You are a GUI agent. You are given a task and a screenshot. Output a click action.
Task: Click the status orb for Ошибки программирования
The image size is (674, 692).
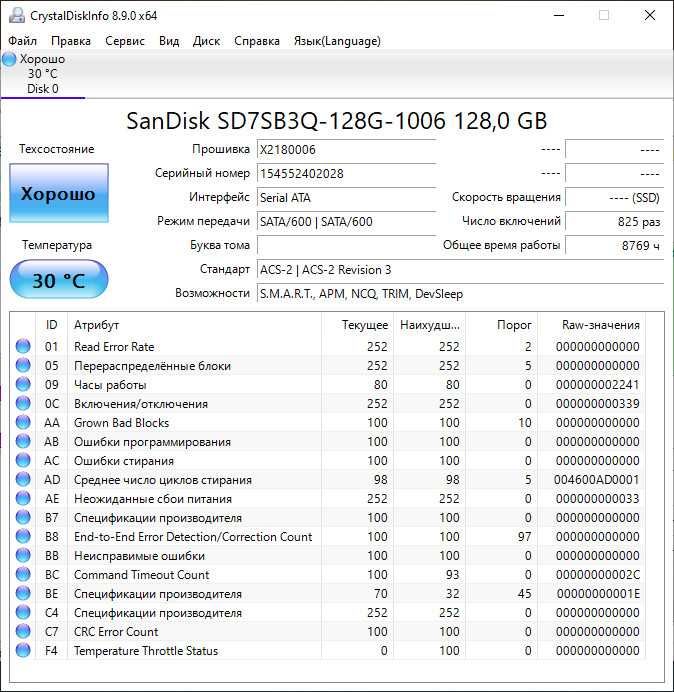[x=23, y=441]
